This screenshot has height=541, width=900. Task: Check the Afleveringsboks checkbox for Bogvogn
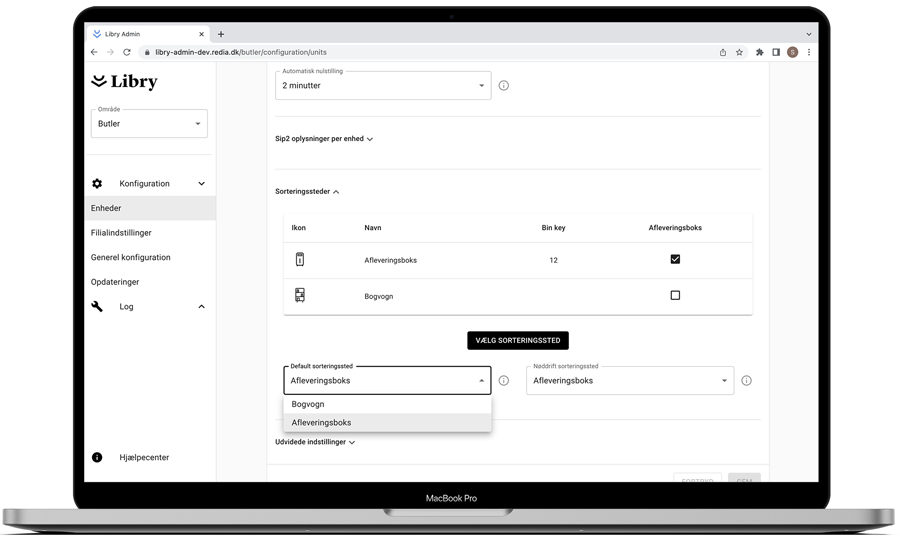675,296
